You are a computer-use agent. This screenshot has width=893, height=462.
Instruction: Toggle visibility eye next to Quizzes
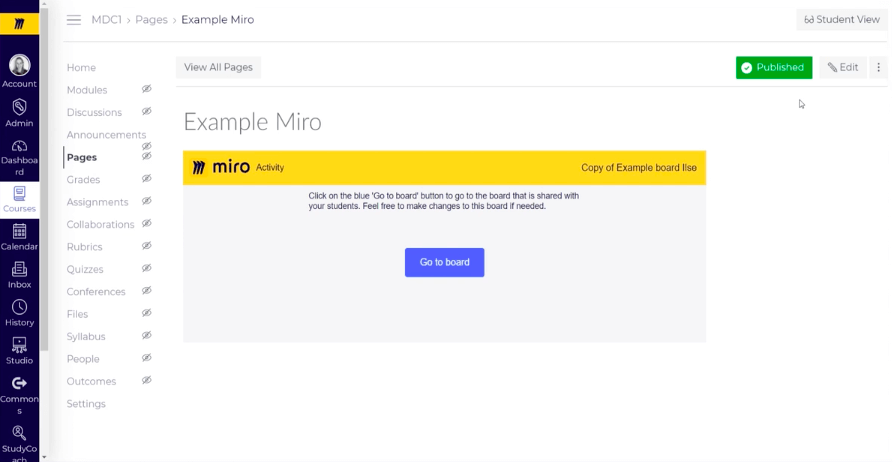[x=146, y=268]
